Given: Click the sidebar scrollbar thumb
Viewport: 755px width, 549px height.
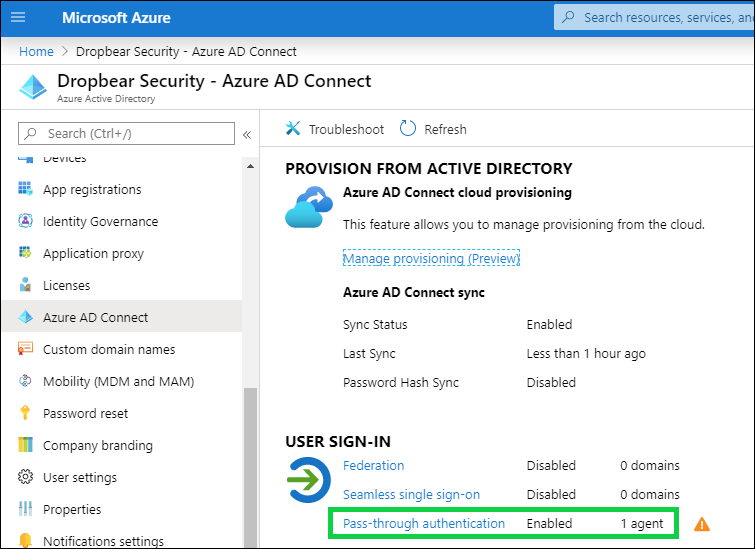Looking at the screenshot, I should pos(250,467).
